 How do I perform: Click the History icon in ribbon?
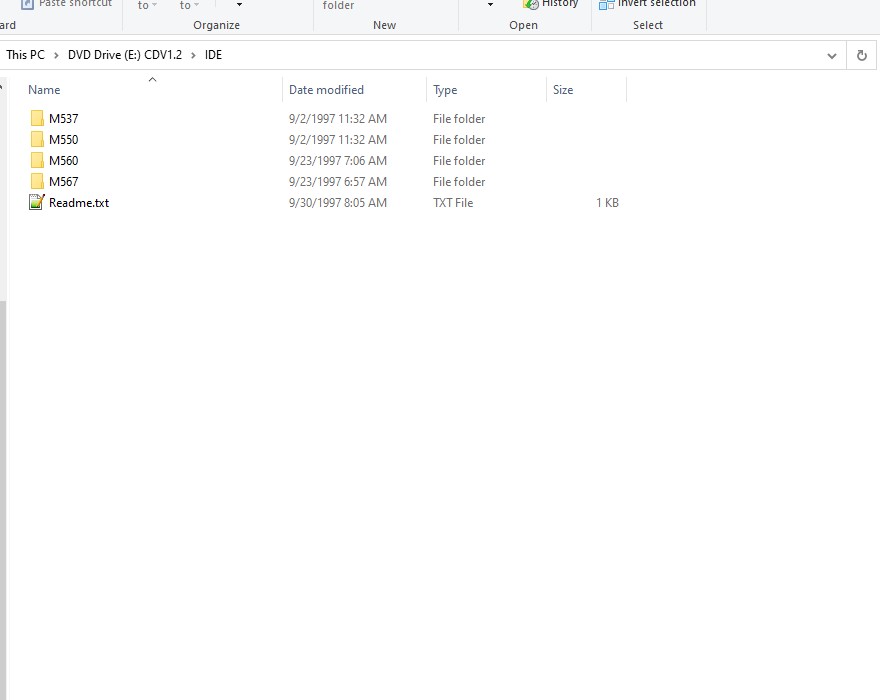point(531,4)
